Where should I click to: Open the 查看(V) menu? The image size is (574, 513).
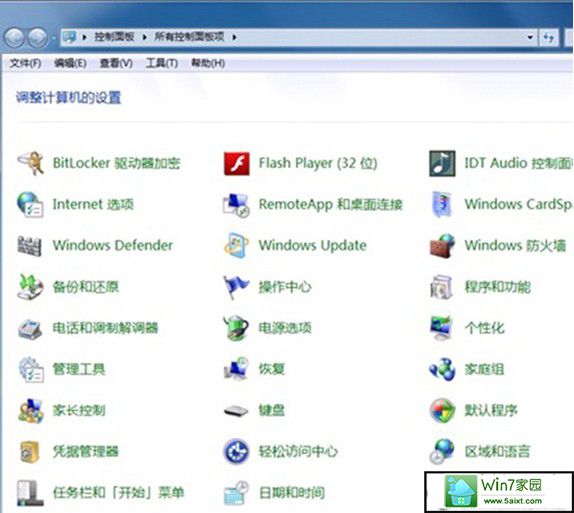[x=116, y=63]
